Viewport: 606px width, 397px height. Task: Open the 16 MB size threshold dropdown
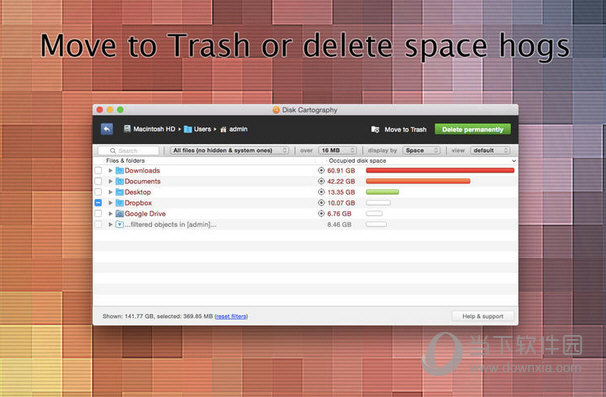tap(337, 150)
